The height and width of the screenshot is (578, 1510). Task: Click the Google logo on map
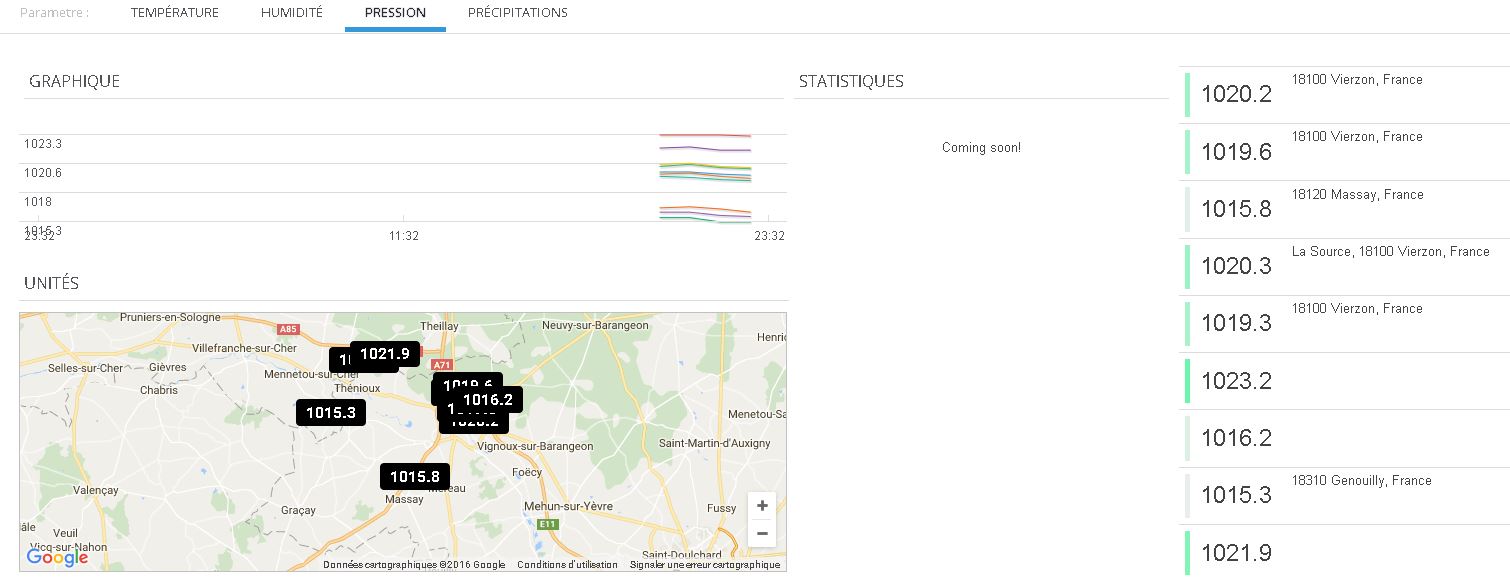pyautogui.click(x=57, y=557)
